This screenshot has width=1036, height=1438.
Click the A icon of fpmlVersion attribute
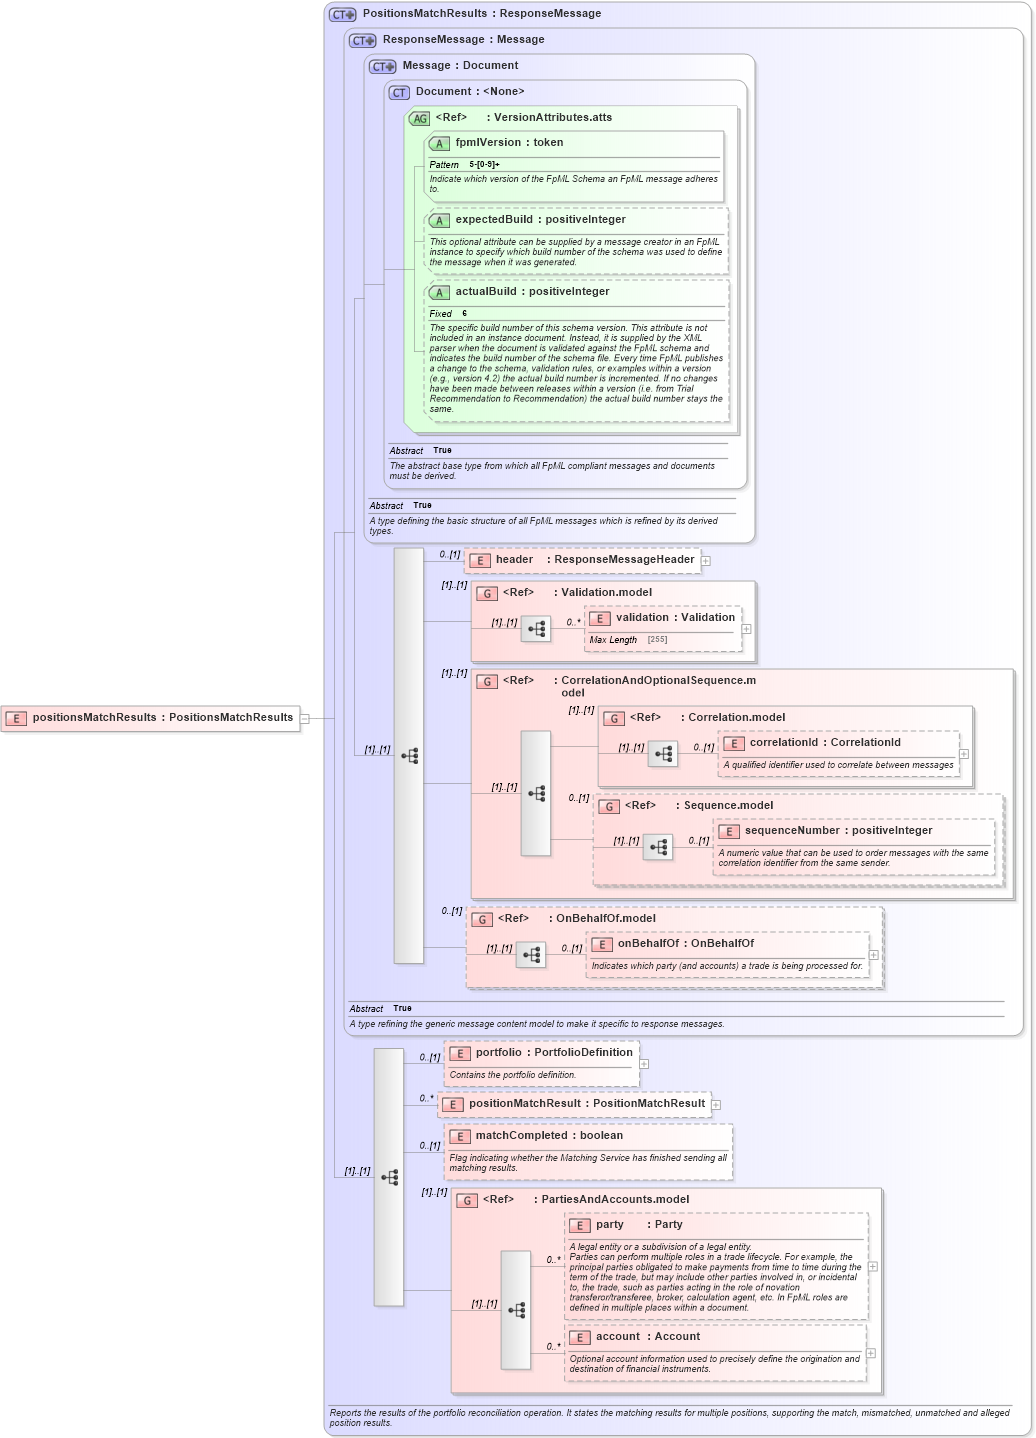point(439,143)
